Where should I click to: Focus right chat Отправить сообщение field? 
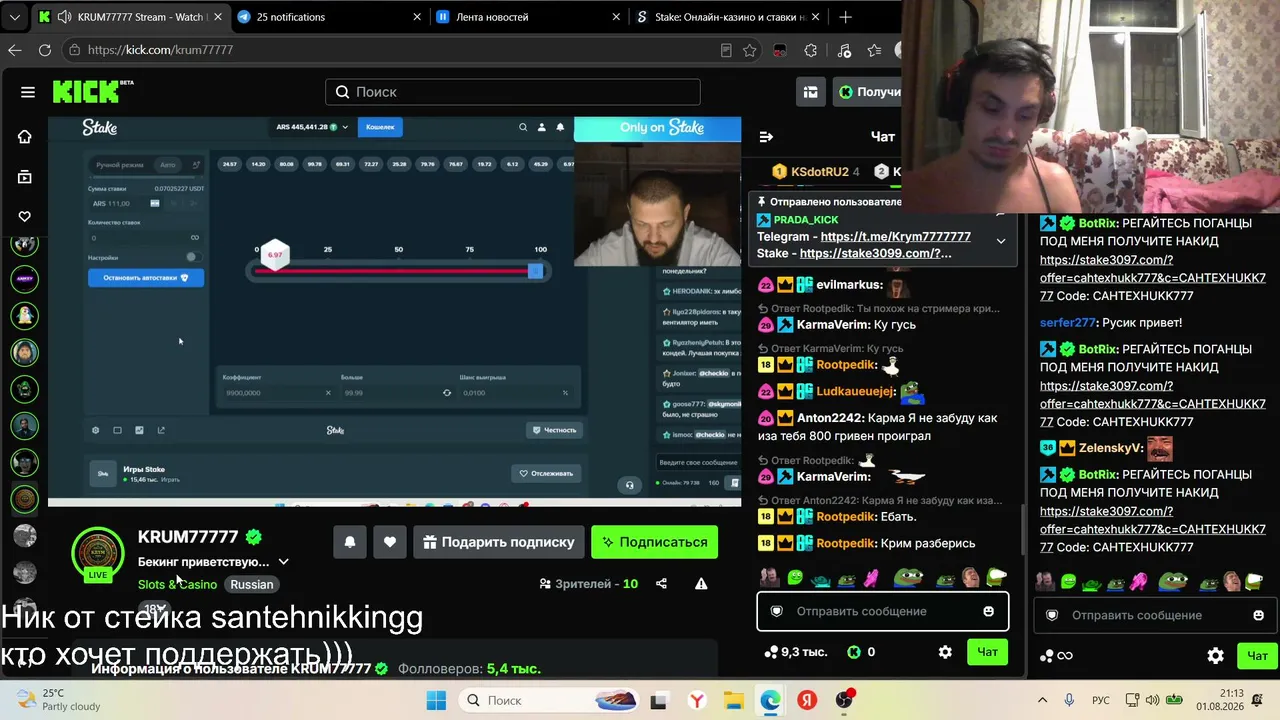(1156, 615)
